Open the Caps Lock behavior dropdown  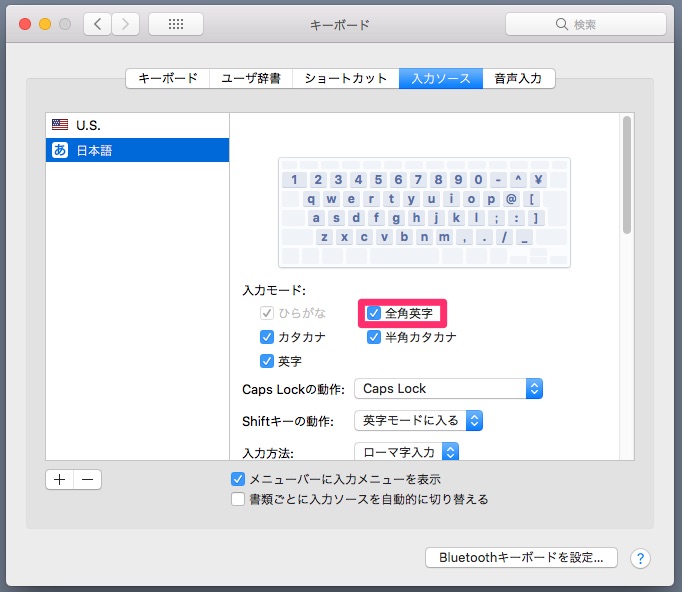448,388
